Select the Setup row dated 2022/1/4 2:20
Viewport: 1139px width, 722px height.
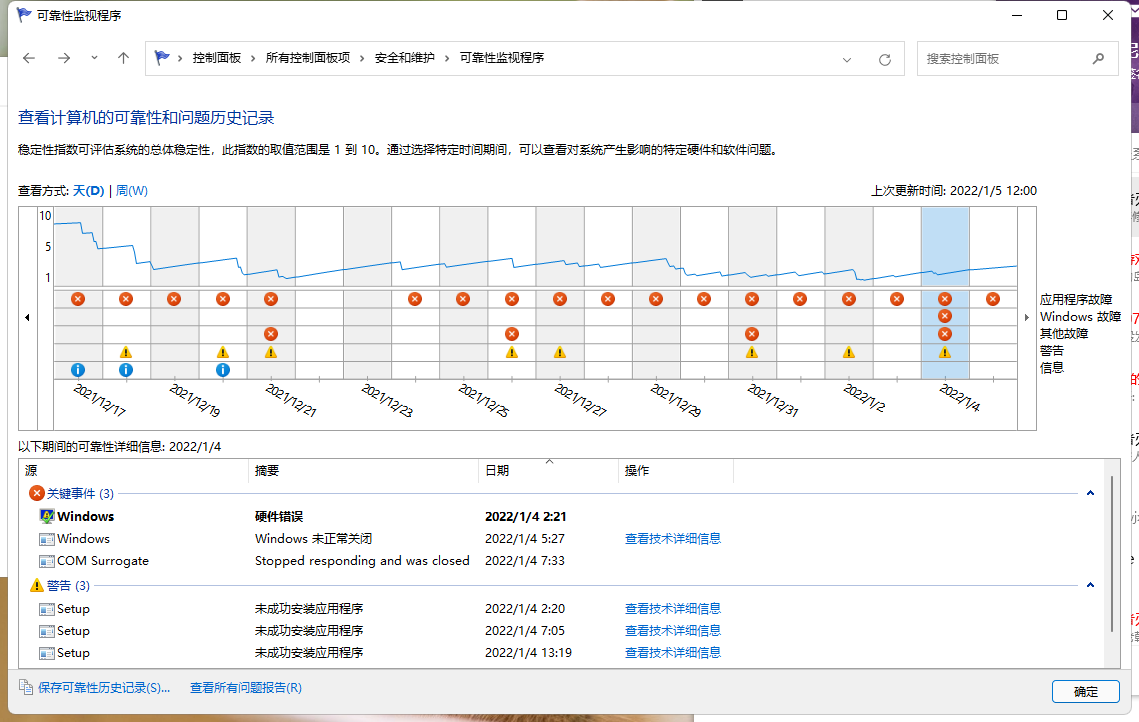click(559, 609)
